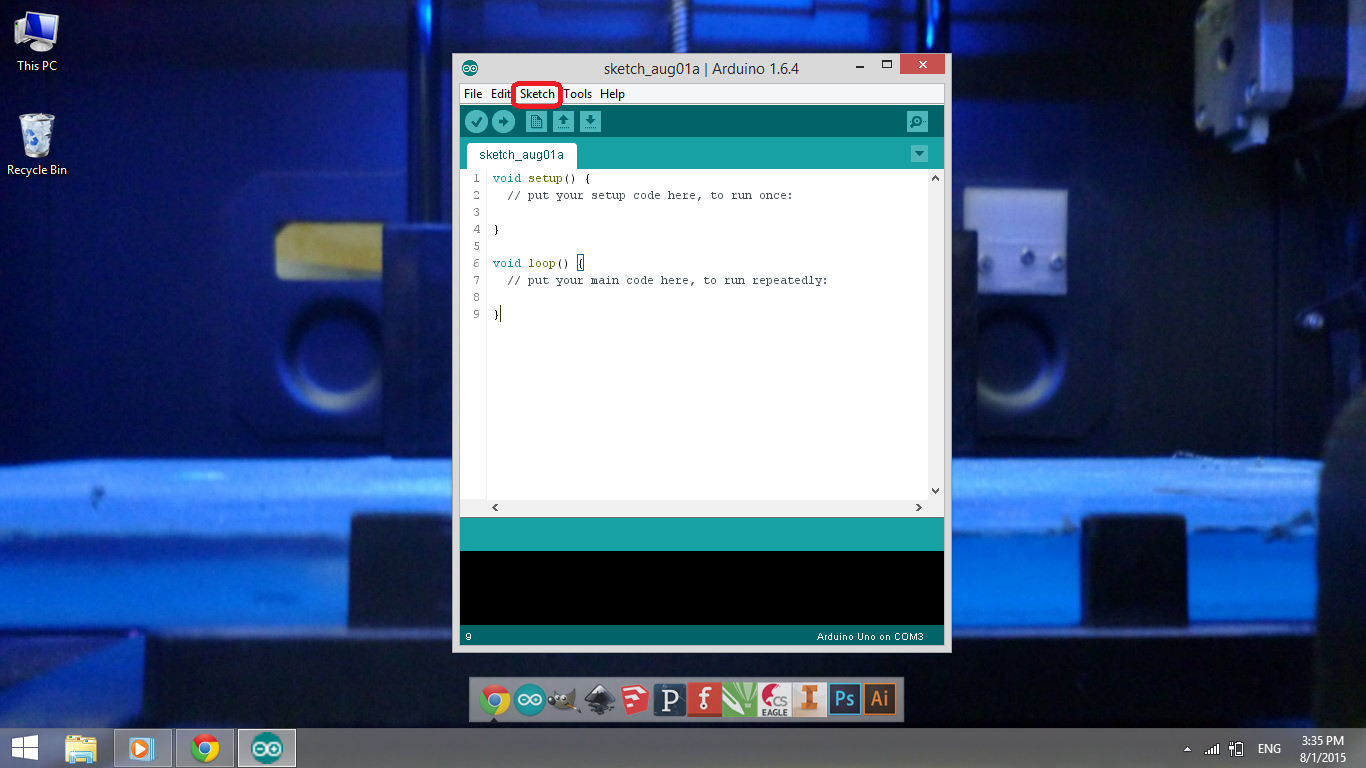Launch Photoshop from the desktop dock
1366x768 pixels.
click(843, 700)
